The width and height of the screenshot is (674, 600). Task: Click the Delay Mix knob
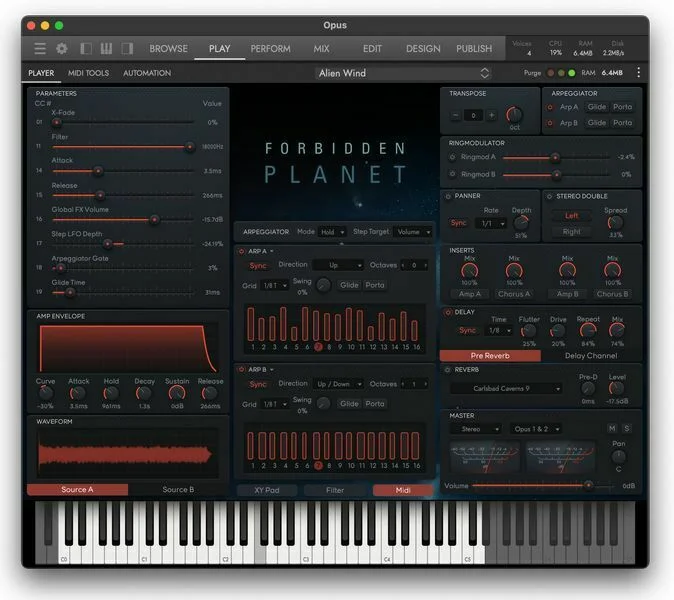[x=617, y=331]
